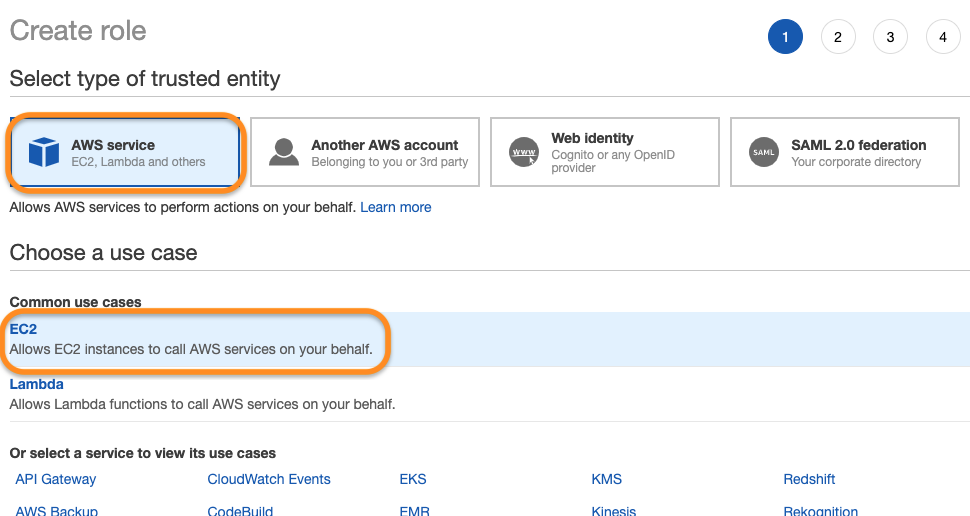Screen dimensions: 970x516
Task: Select the EC2 common use case
Action: coord(23,329)
